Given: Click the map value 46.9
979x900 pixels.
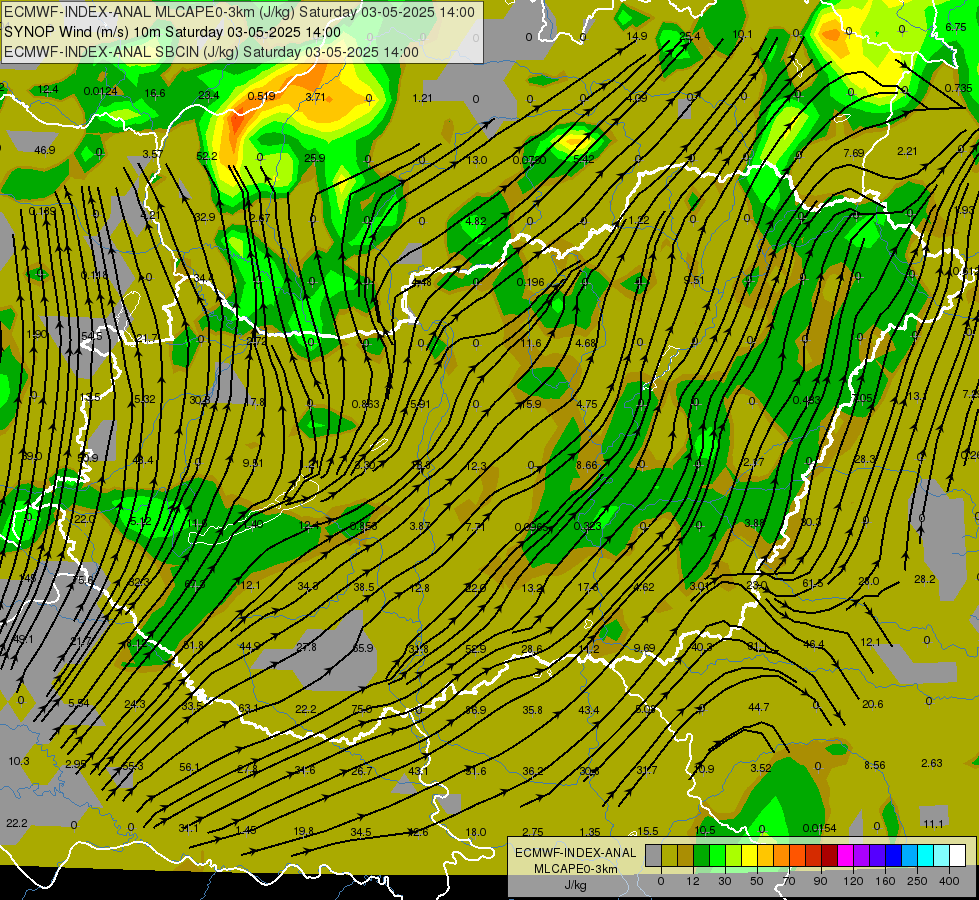Looking at the screenshot, I should (x=44, y=151).
